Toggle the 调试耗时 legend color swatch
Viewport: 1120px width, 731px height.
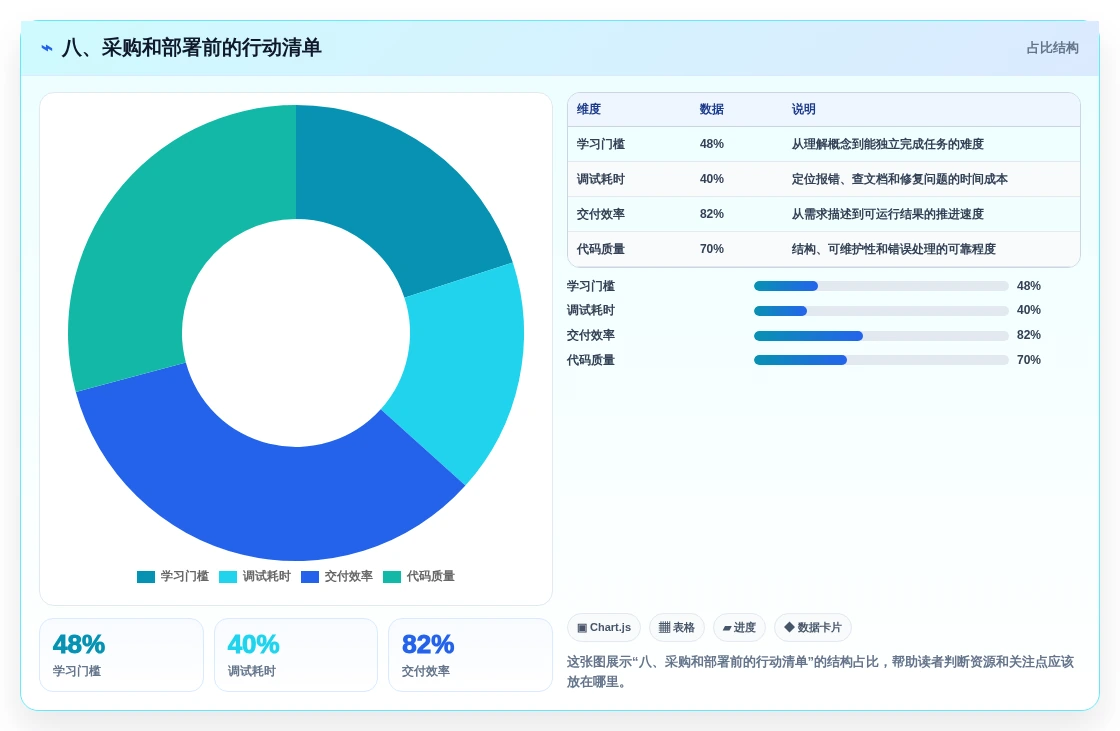(228, 577)
